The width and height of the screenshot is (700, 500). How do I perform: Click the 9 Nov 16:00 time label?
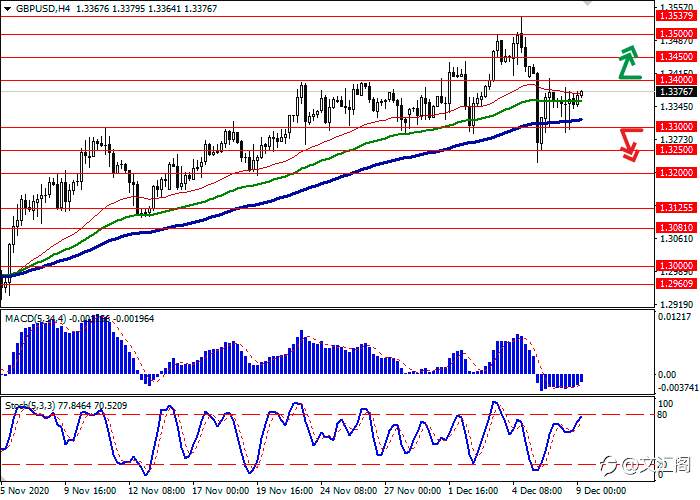90,491
